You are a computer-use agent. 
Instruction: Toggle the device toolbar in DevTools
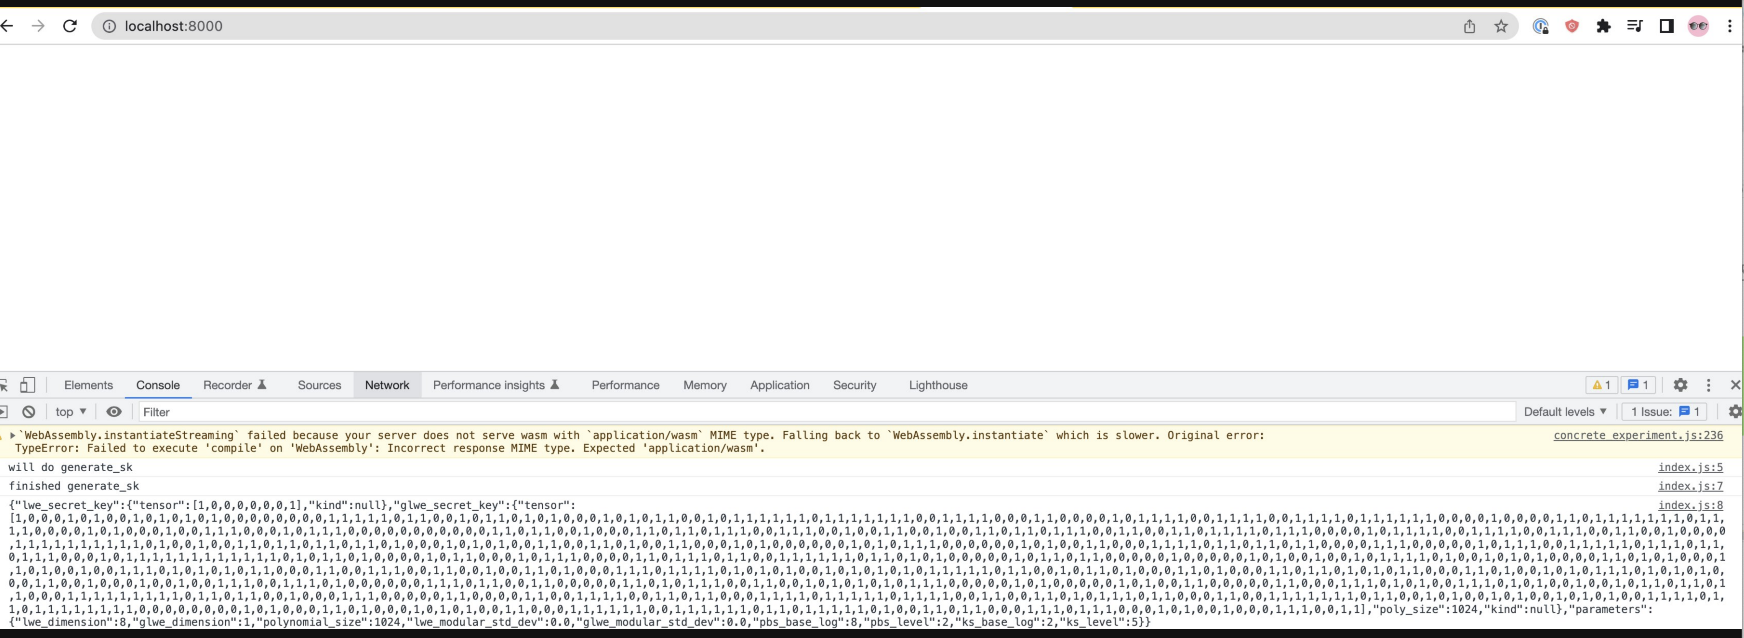(x=28, y=385)
